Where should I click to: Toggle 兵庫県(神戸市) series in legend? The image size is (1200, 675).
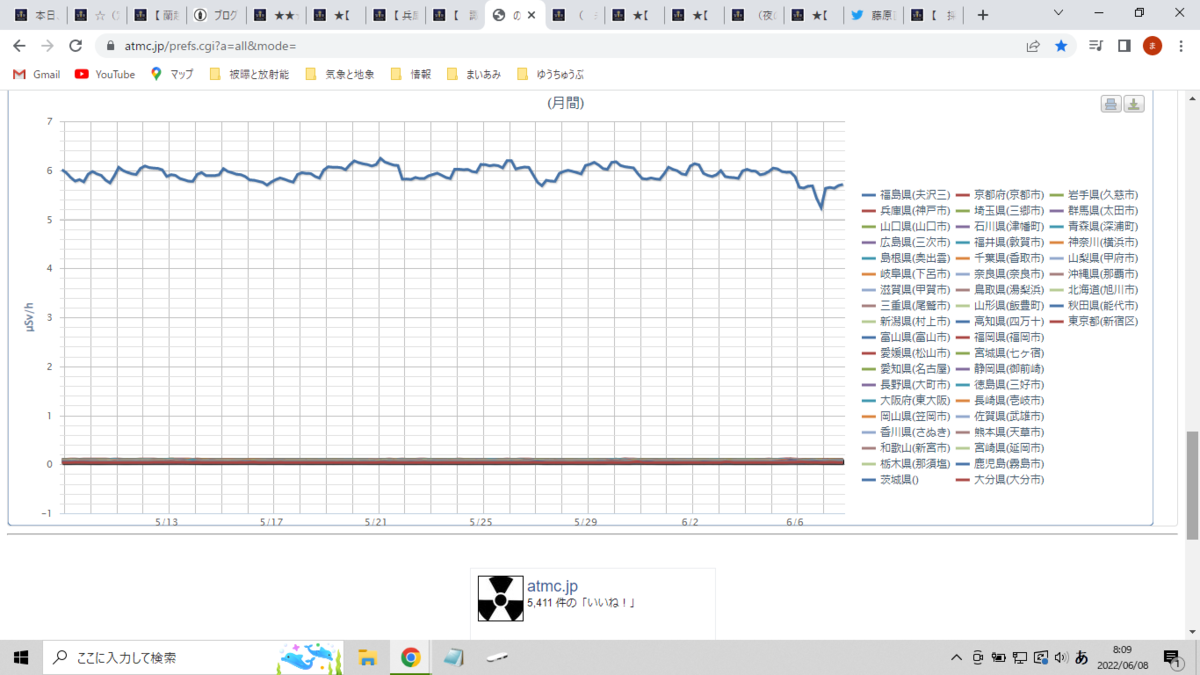pyautogui.click(x=905, y=210)
